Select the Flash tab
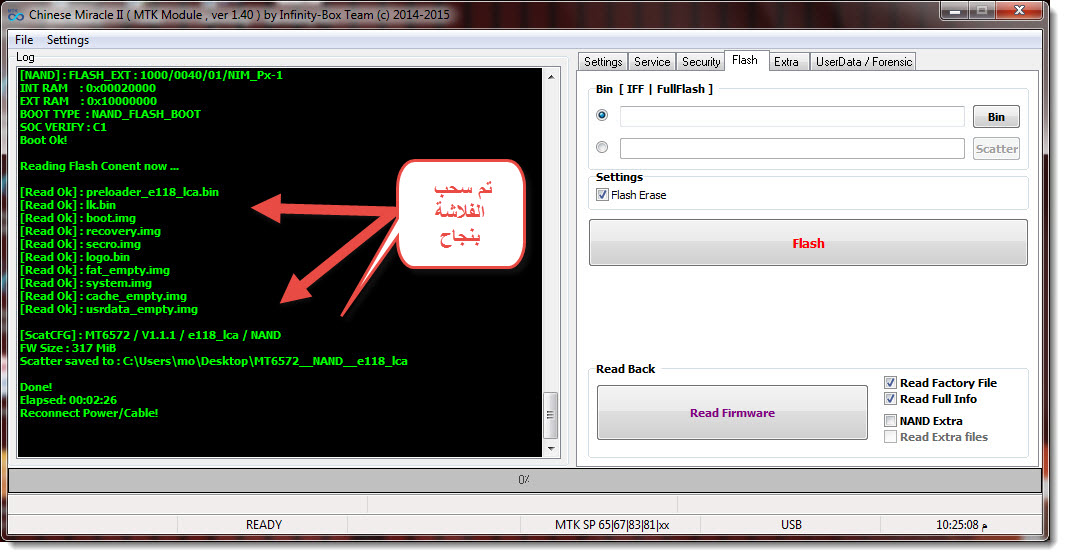Screen dimensions: 1065x557 (x=745, y=60)
